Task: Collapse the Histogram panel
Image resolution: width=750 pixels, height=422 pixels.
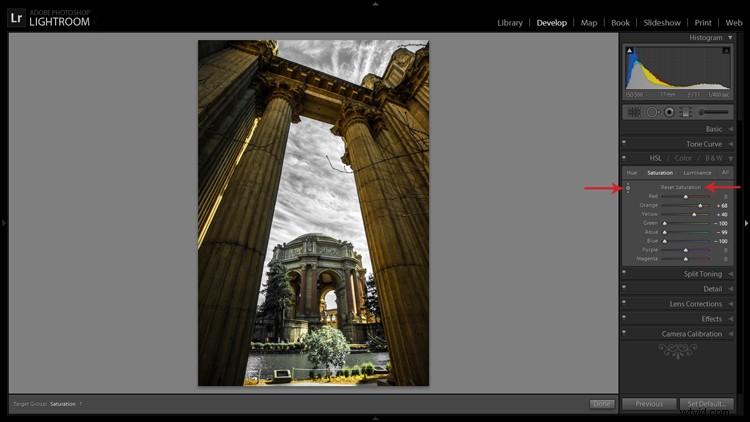Action: click(730, 37)
